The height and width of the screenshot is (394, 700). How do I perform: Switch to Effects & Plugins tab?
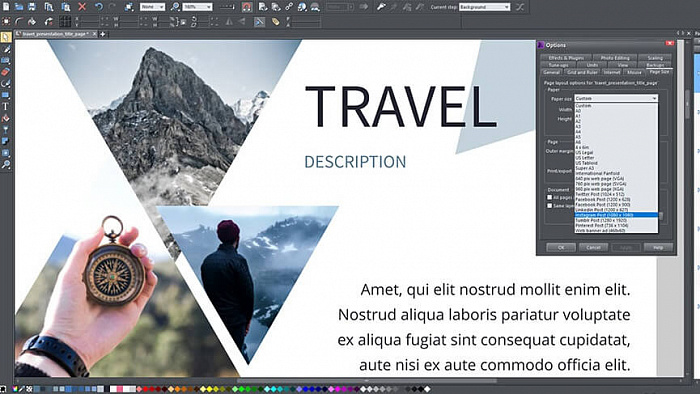566,58
